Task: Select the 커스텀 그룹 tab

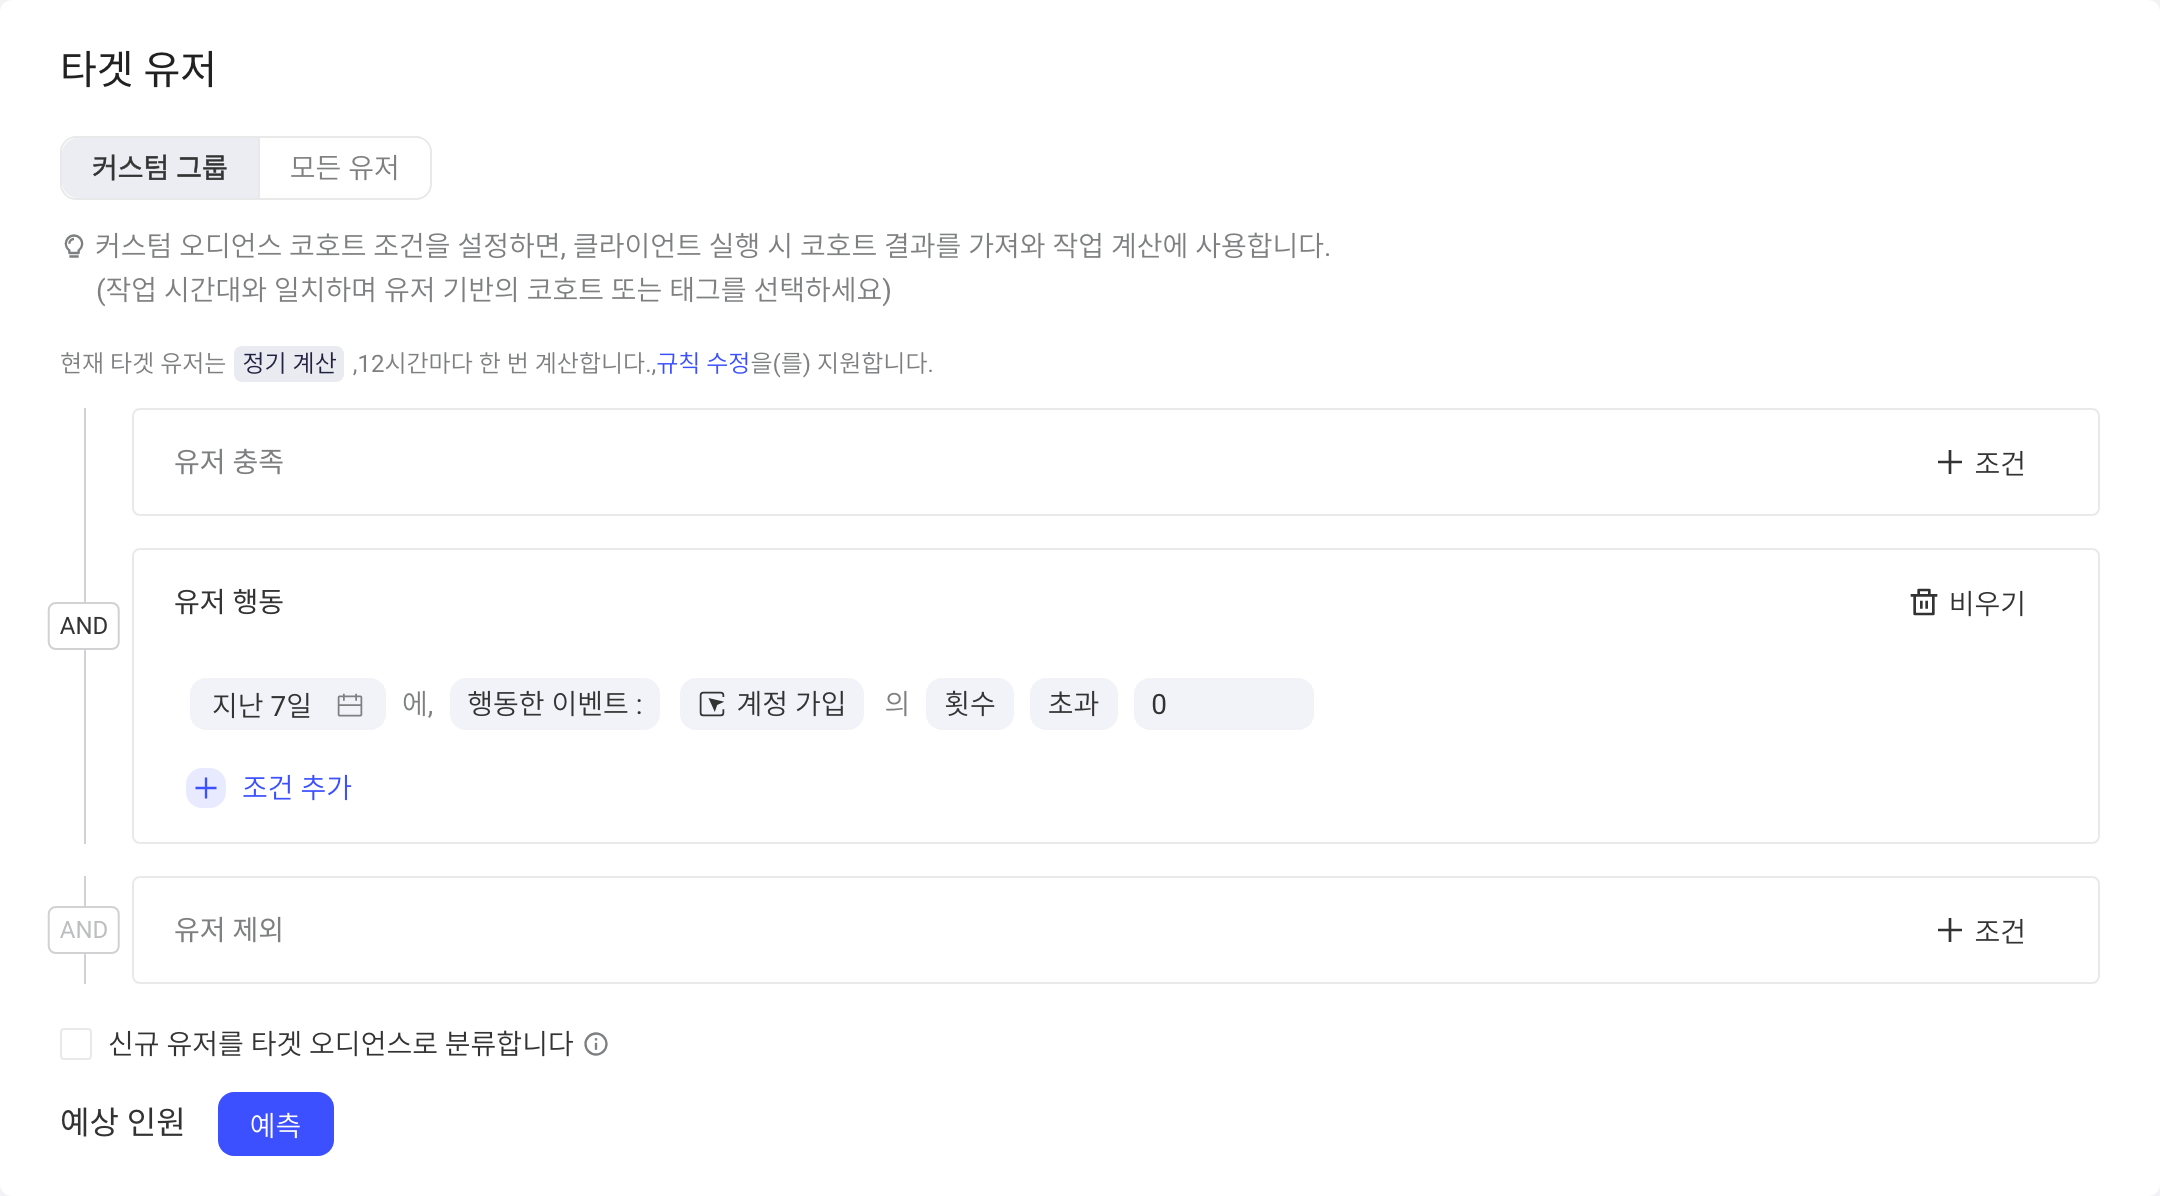Action: [x=160, y=168]
